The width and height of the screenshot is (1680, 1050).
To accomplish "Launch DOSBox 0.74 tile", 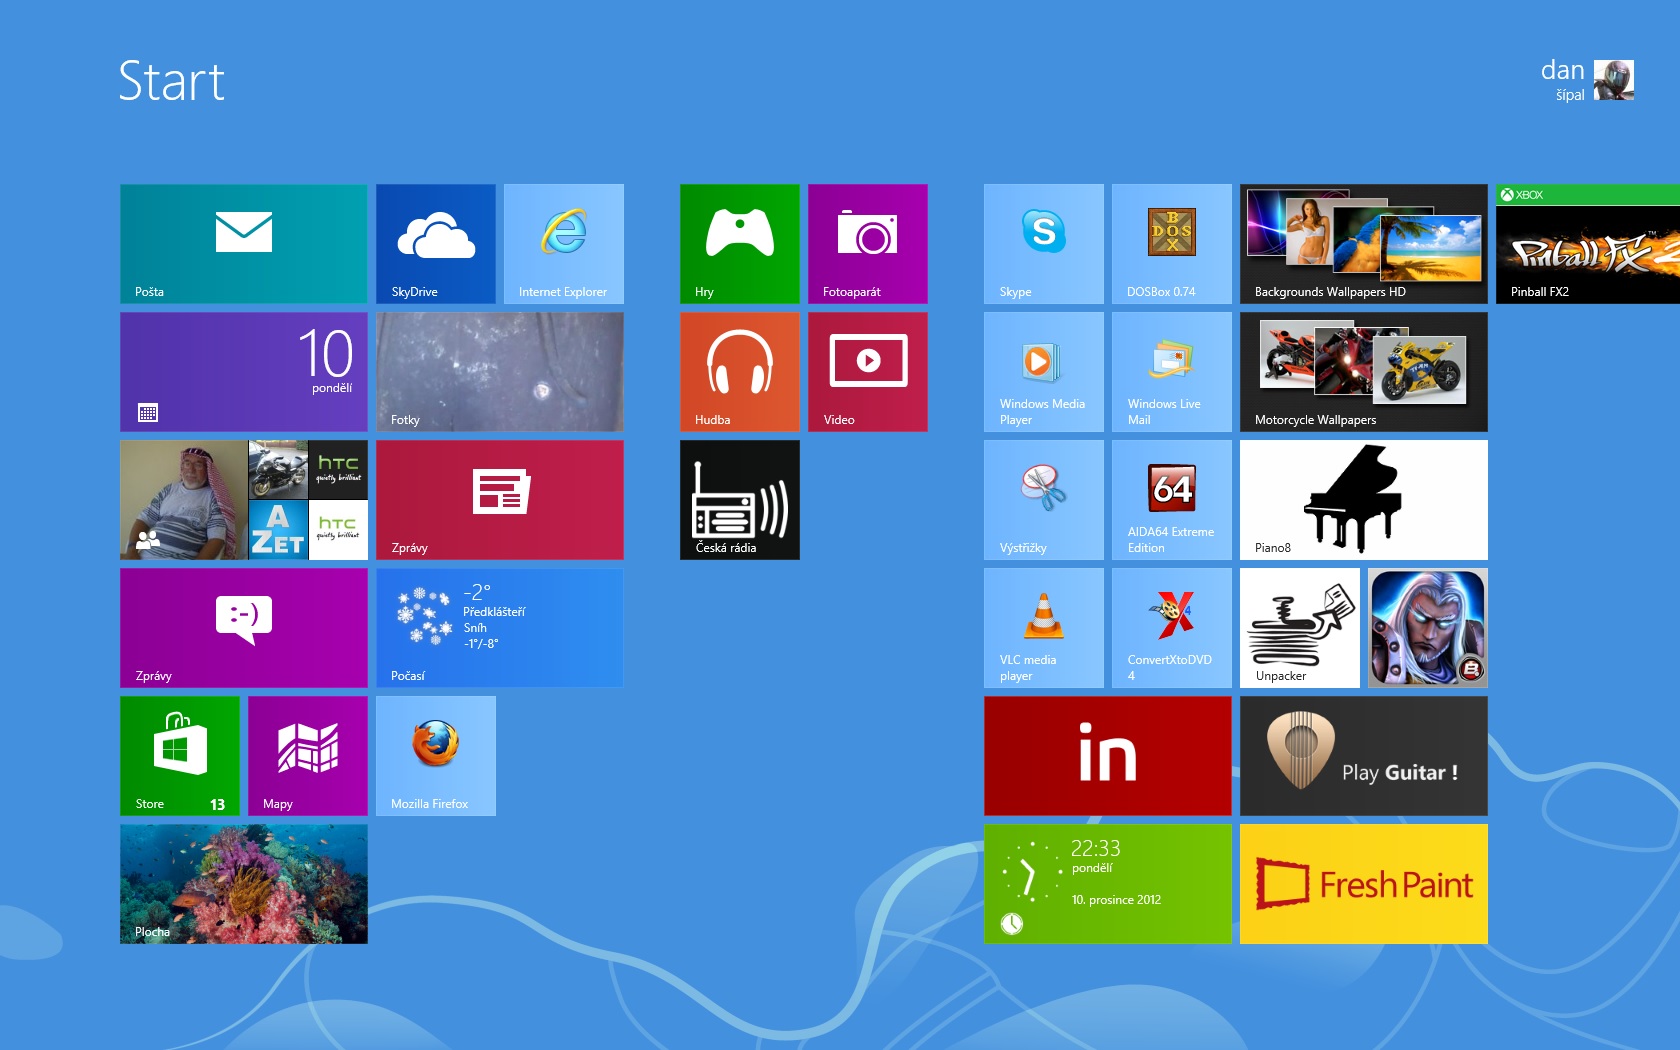I will point(1172,244).
